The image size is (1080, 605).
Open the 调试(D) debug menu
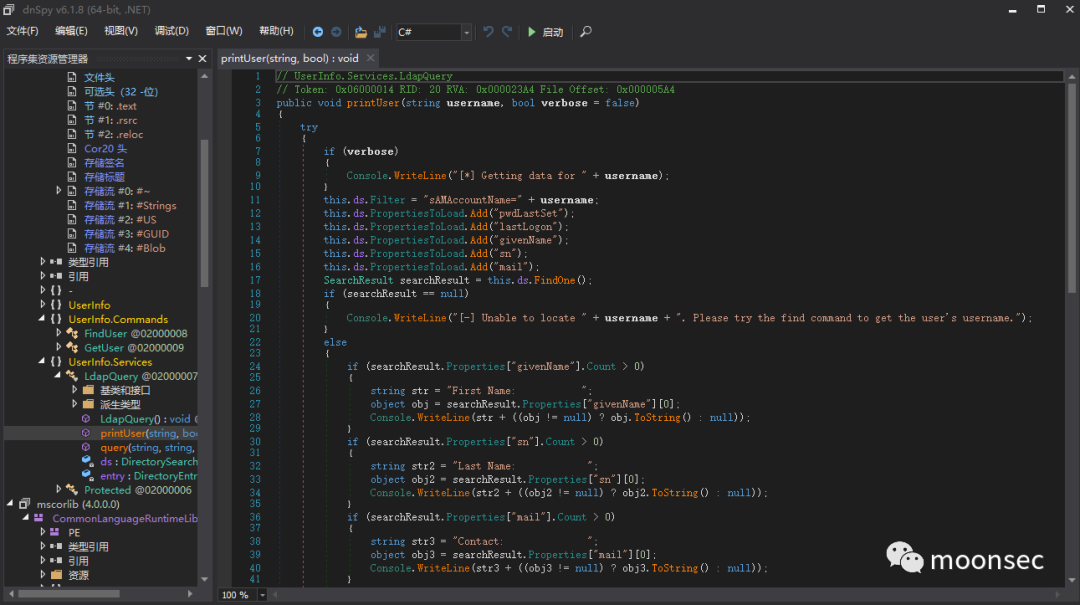click(171, 31)
